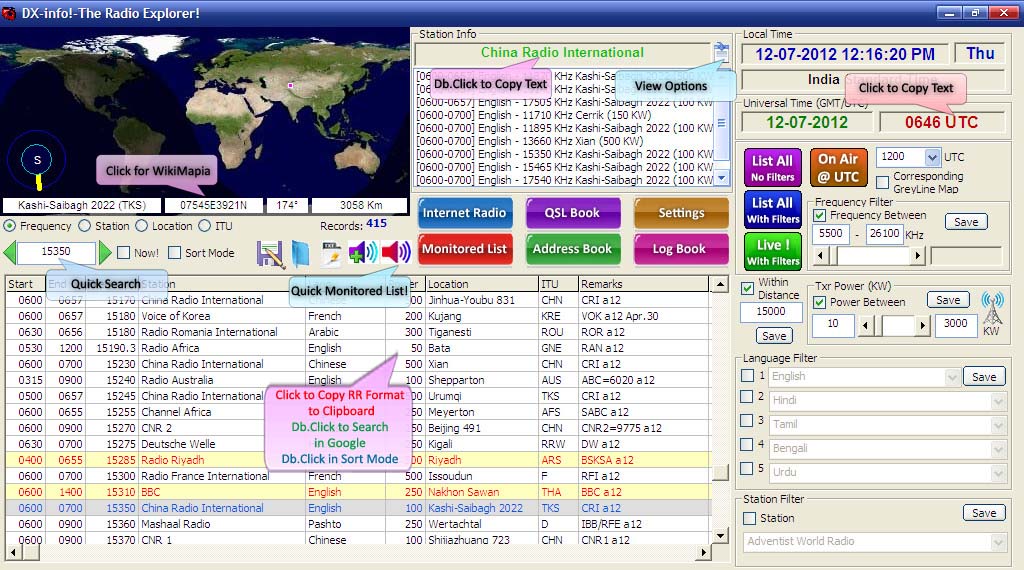Click On Air @ UTC button
The height and width of the screenshot is (570, 1024).
tap(839, 168)
